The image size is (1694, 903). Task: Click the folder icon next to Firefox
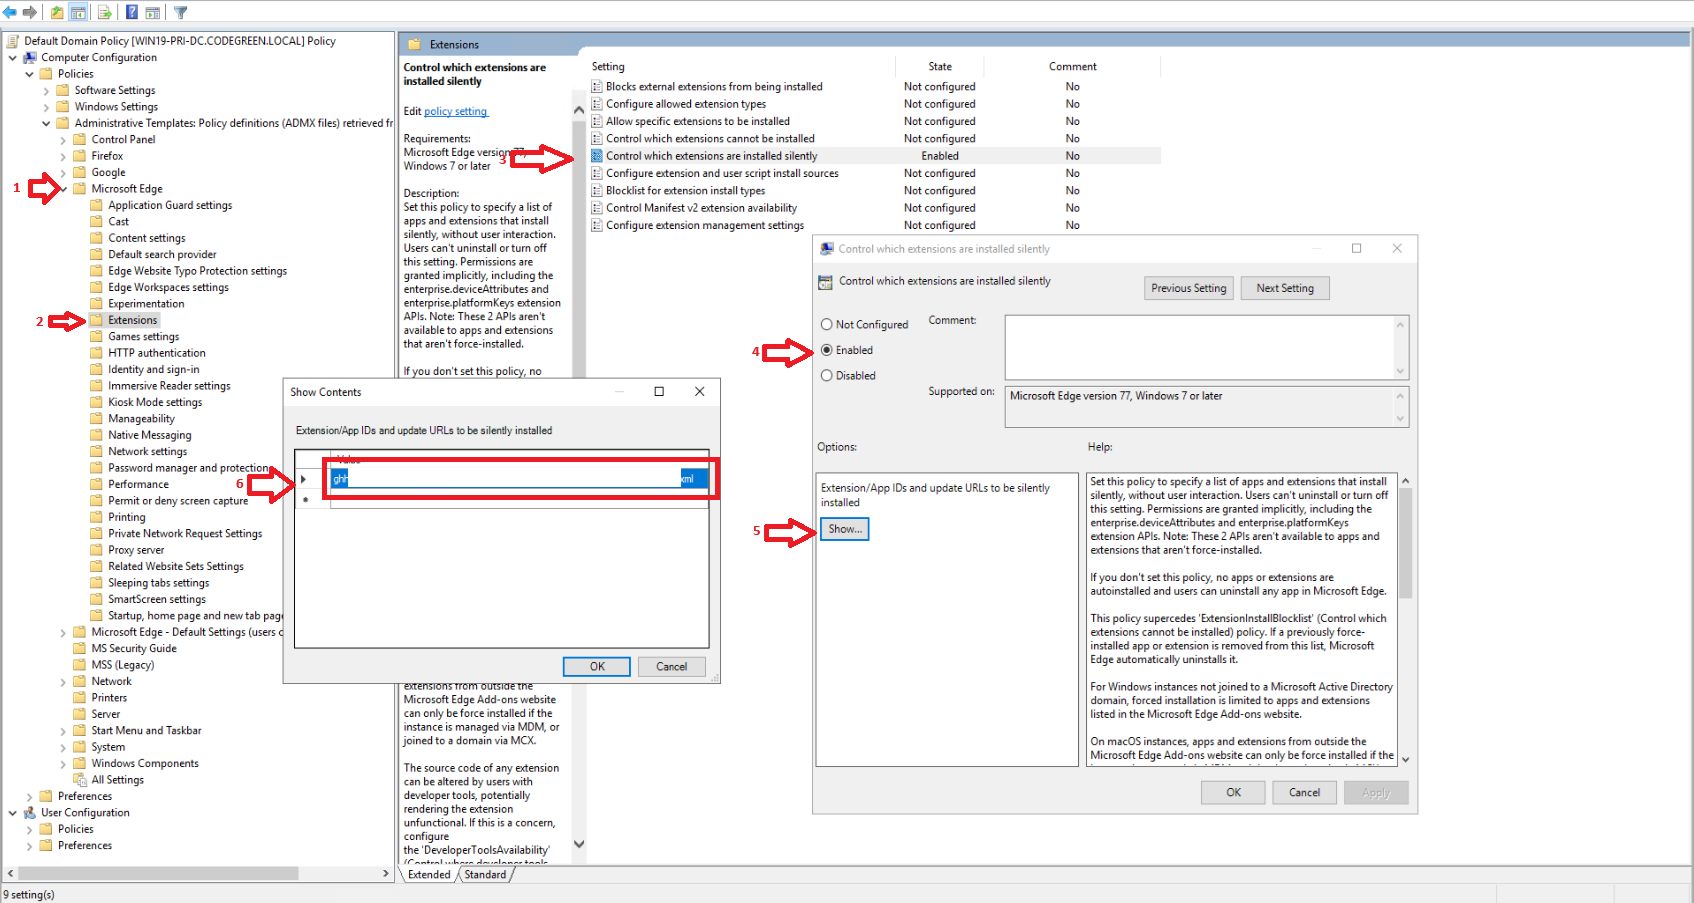click(x=80, y=156)
